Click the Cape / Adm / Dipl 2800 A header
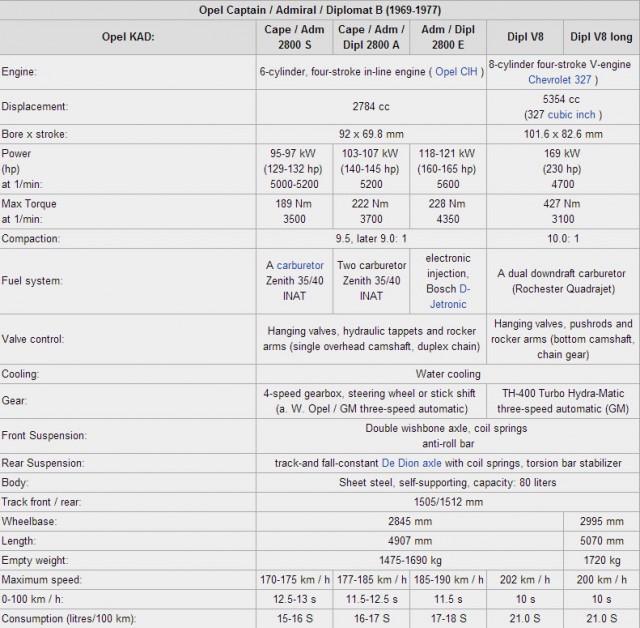The image size is (640, 628). [x=371, y=37]
